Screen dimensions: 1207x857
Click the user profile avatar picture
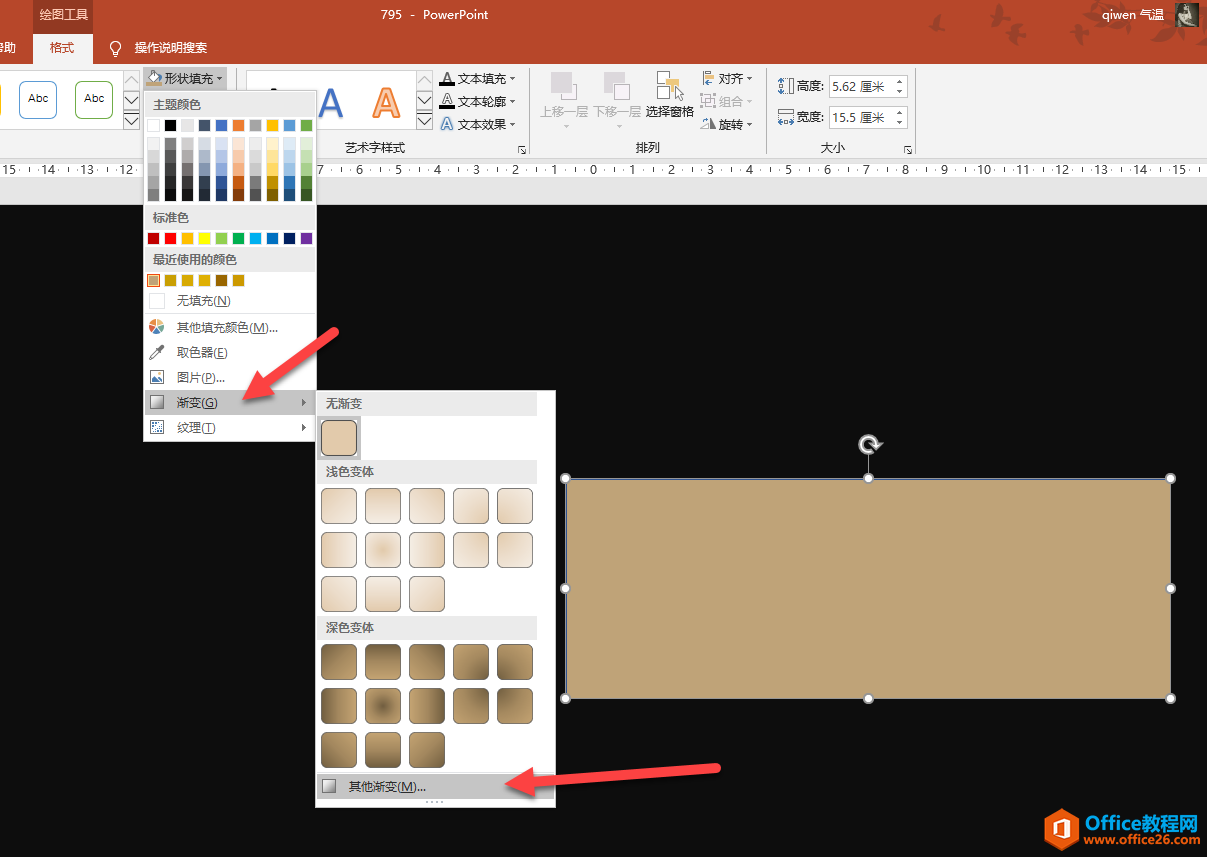[x=1186, y=15]
